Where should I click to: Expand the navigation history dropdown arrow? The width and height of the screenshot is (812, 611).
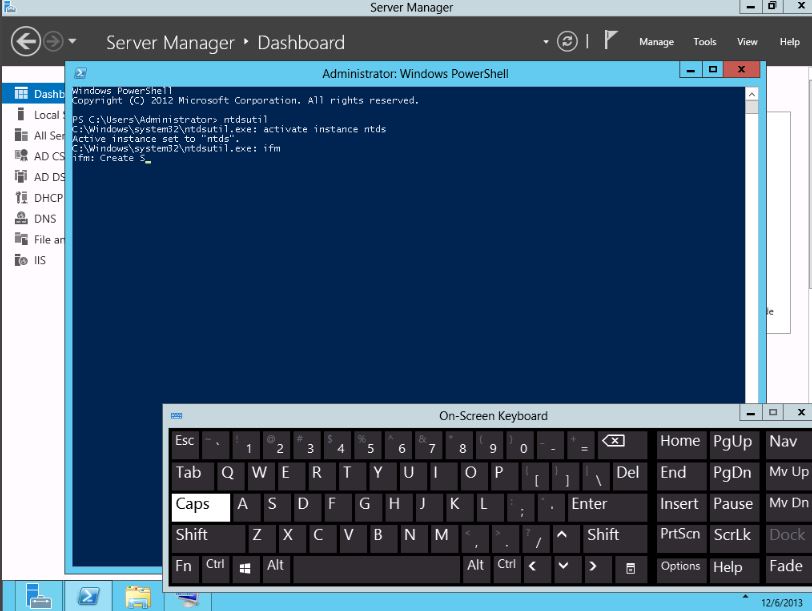pos(73,42)
